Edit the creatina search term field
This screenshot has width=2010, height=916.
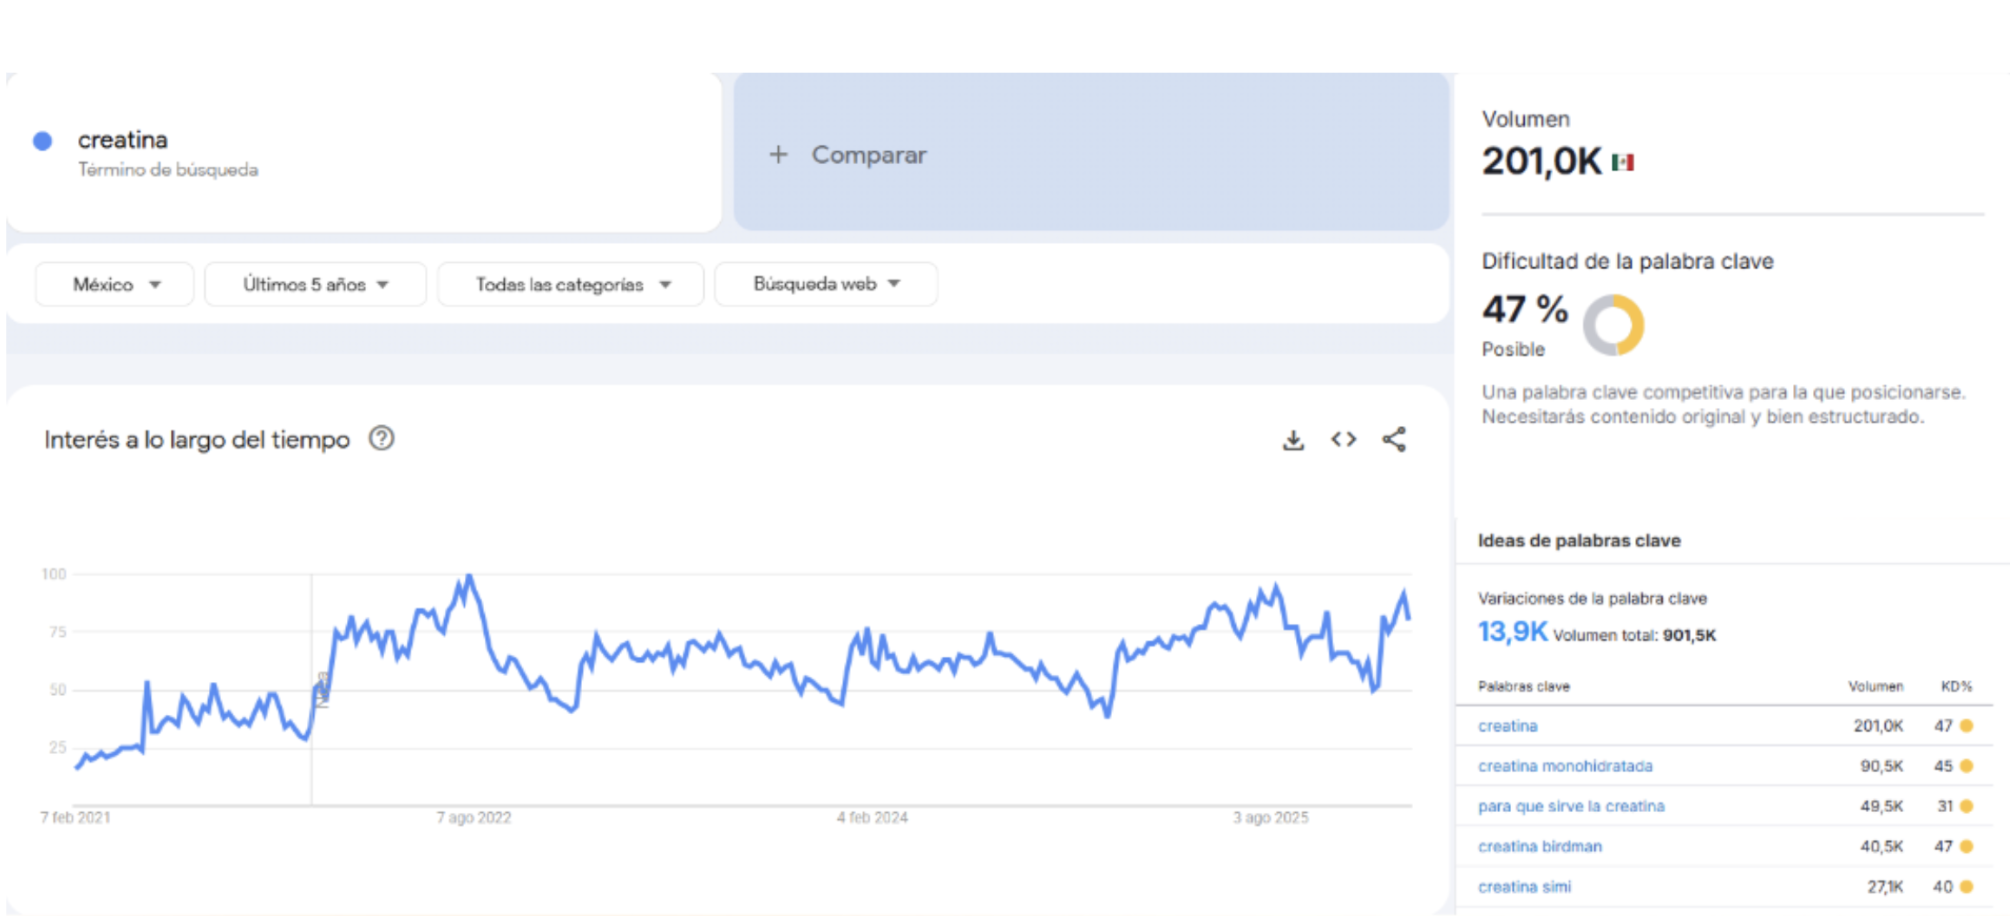pyautogui.click(x=123, y=140)
